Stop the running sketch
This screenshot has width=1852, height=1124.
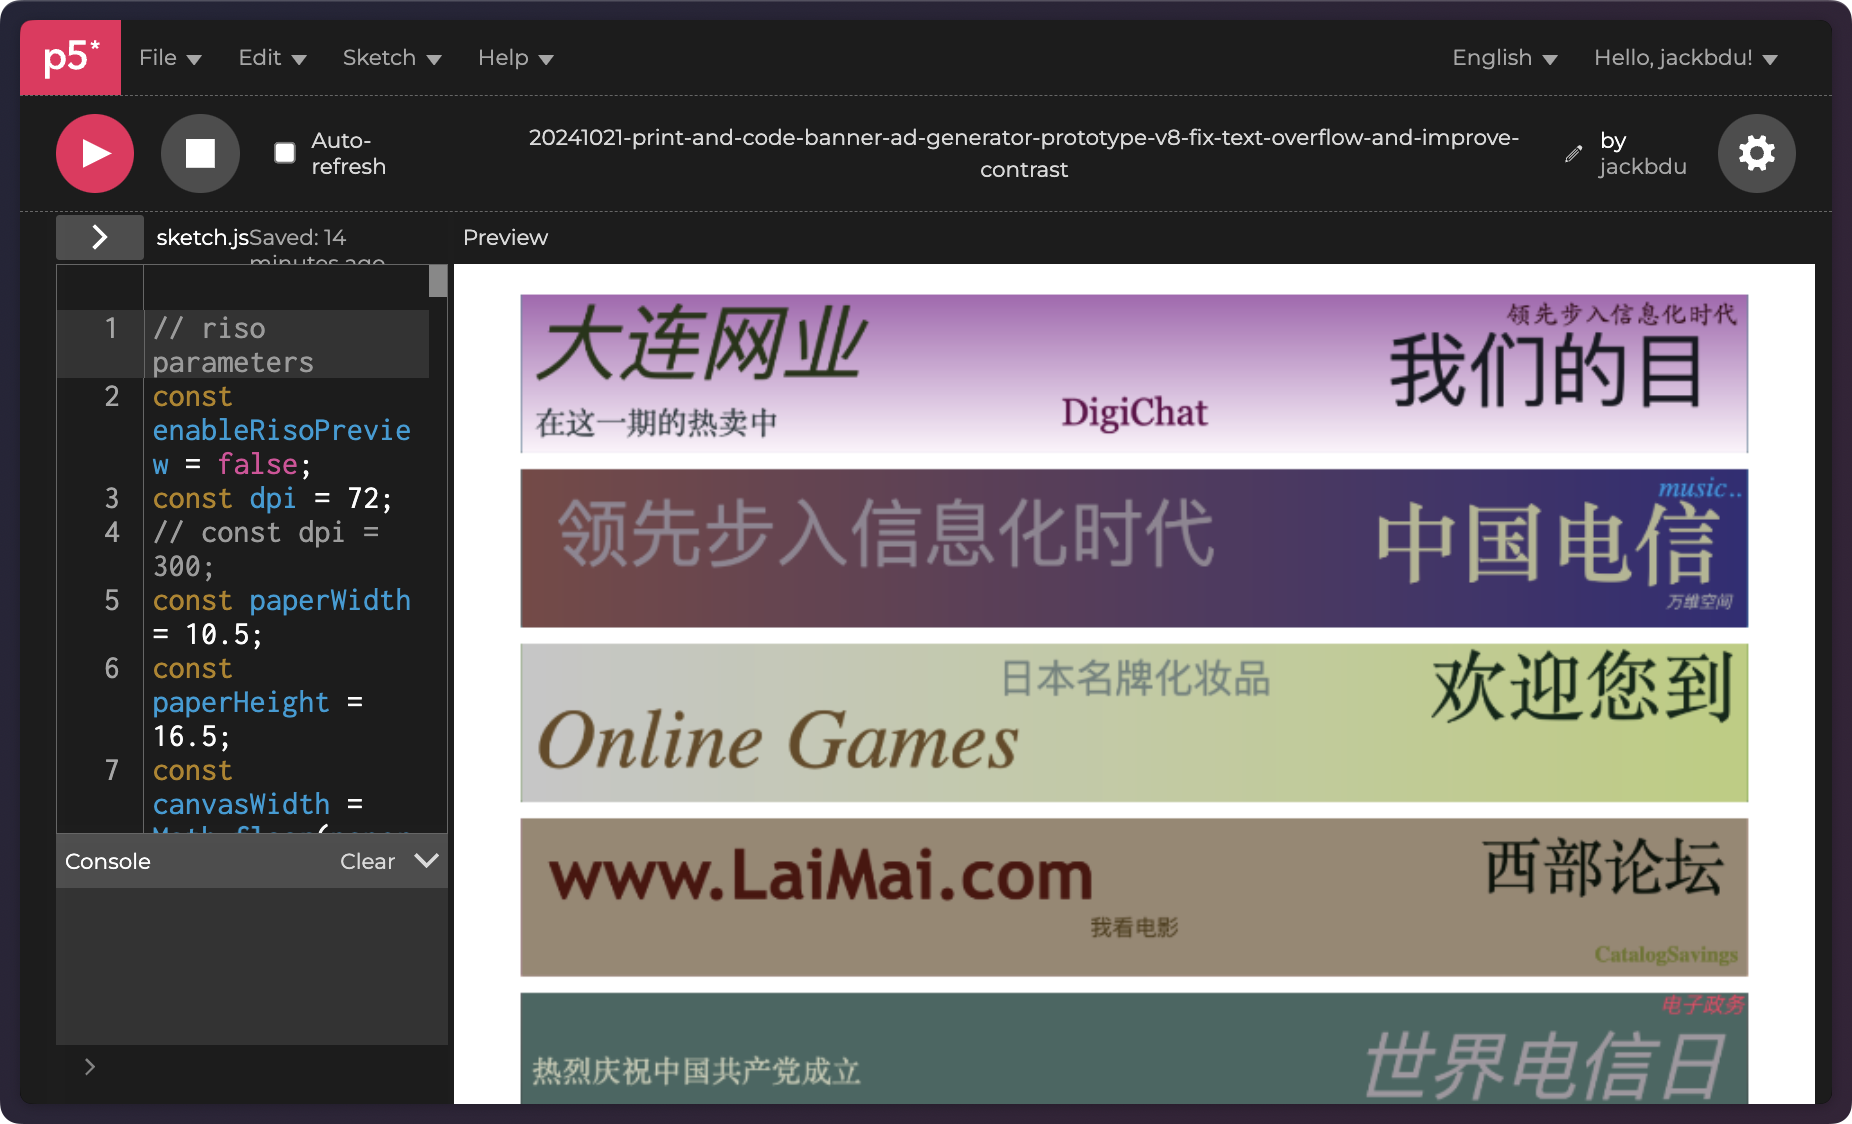click(200, 153)
